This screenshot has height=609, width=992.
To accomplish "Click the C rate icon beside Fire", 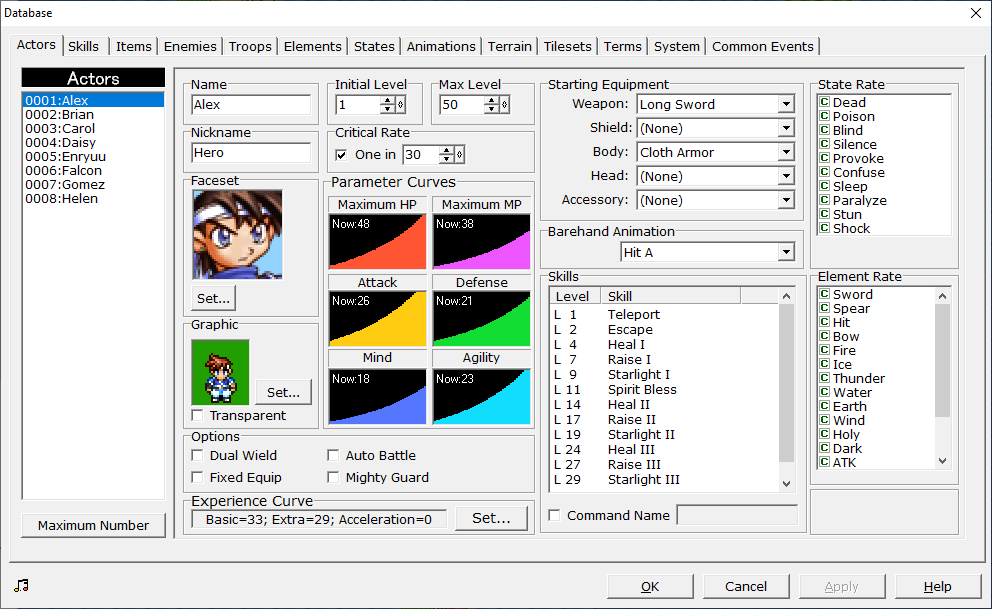I will pos(824,351).
